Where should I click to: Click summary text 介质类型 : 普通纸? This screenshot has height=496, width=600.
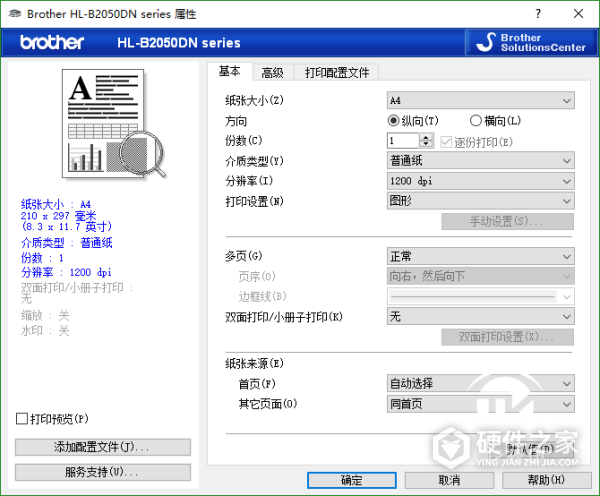(x=67, y=243)
